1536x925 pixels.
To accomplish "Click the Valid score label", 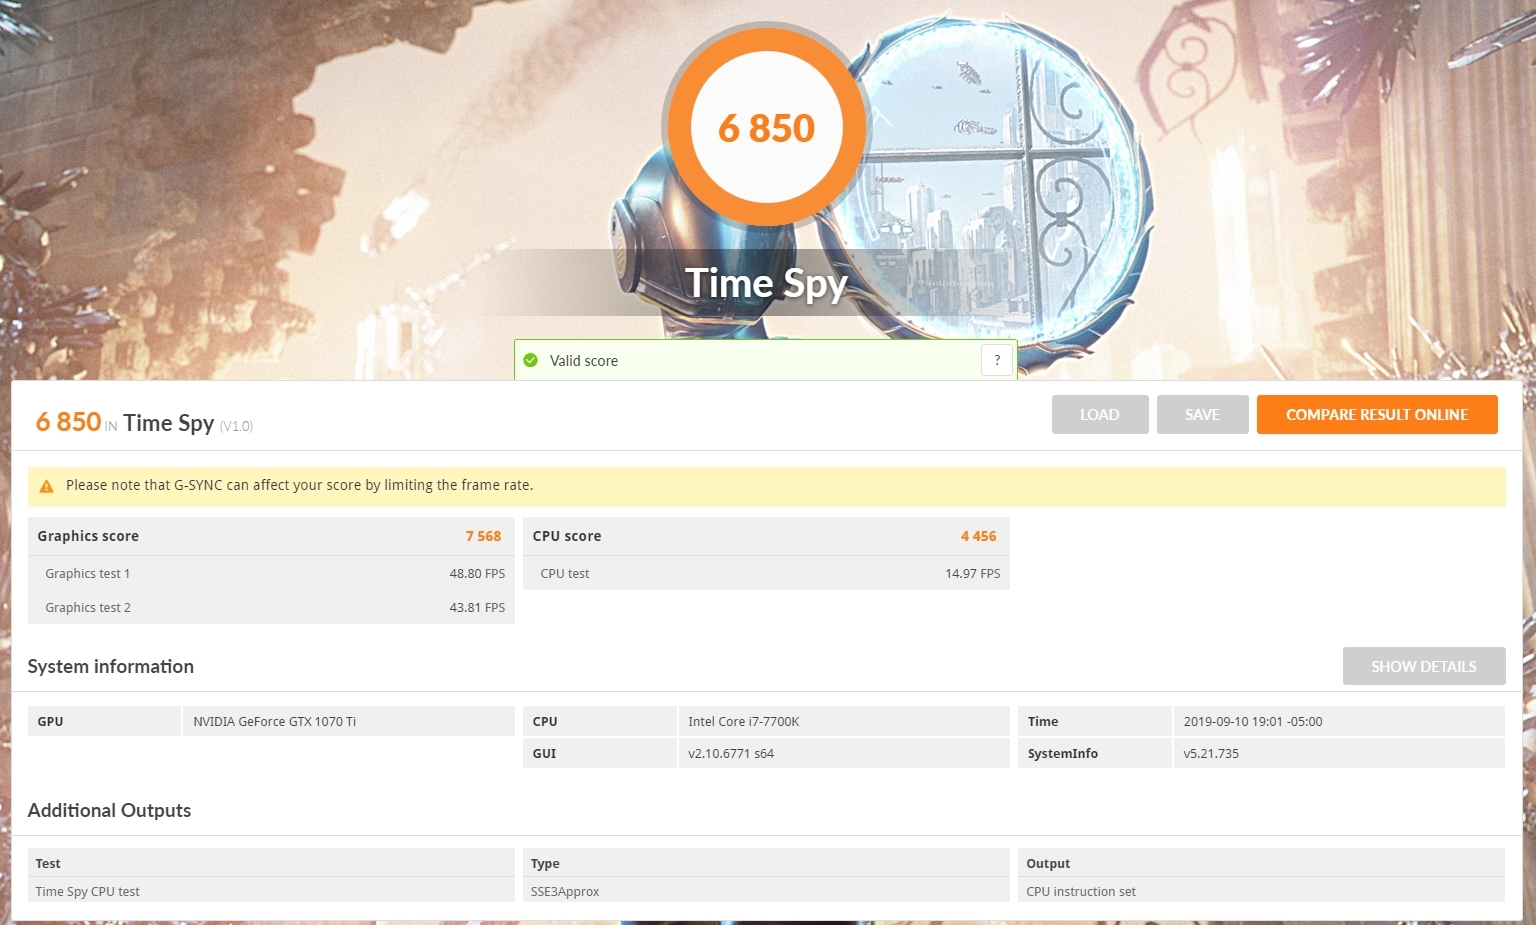I will (x=584, y=361).
